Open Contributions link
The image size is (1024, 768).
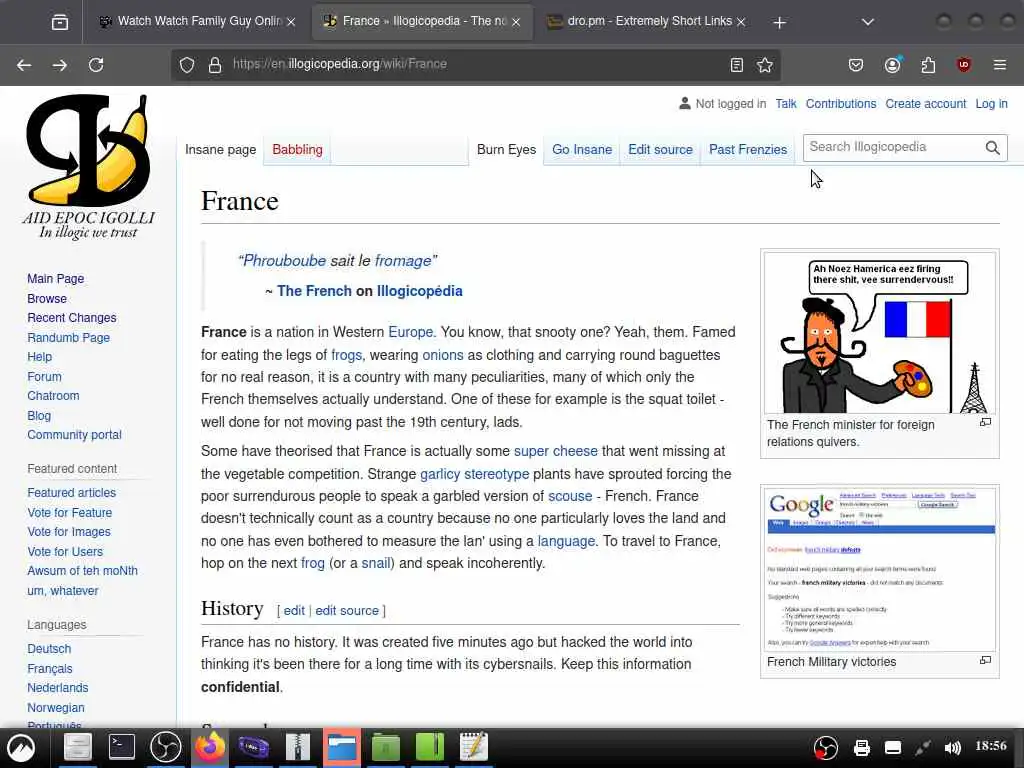coord(840,104)
